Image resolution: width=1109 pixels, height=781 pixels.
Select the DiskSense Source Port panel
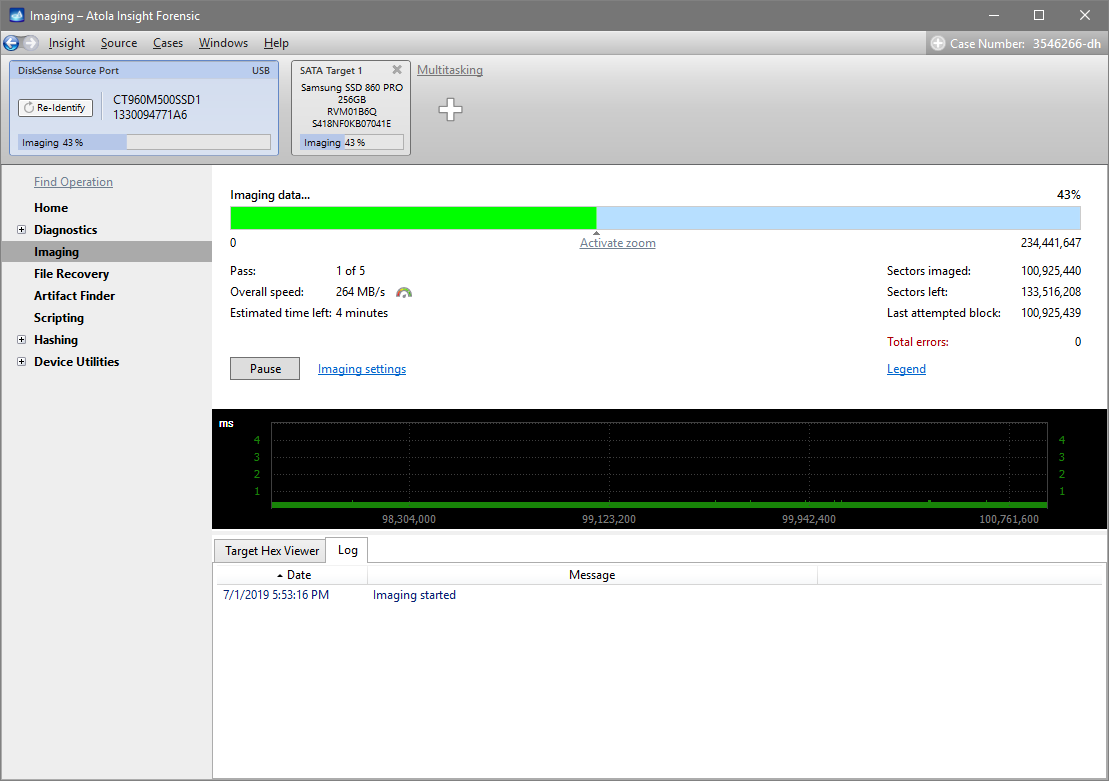144,108
